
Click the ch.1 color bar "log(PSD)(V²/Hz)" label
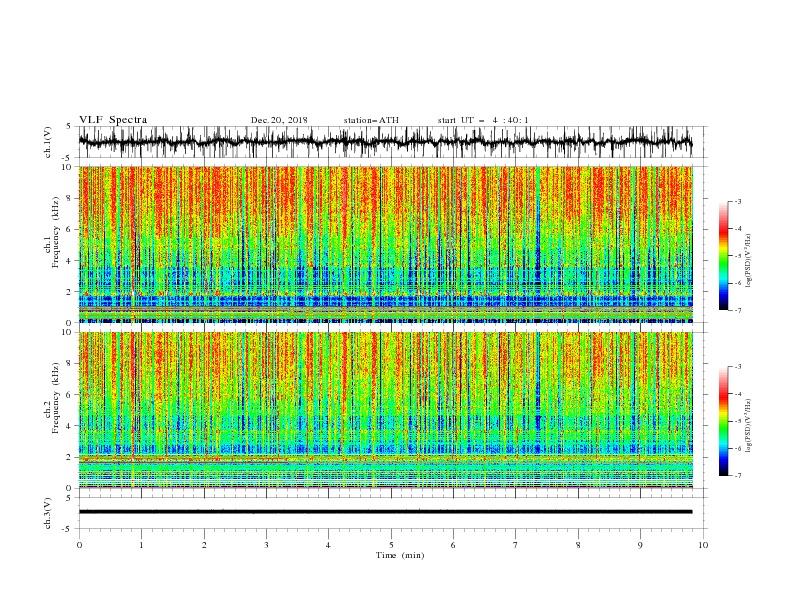[749, 261]
